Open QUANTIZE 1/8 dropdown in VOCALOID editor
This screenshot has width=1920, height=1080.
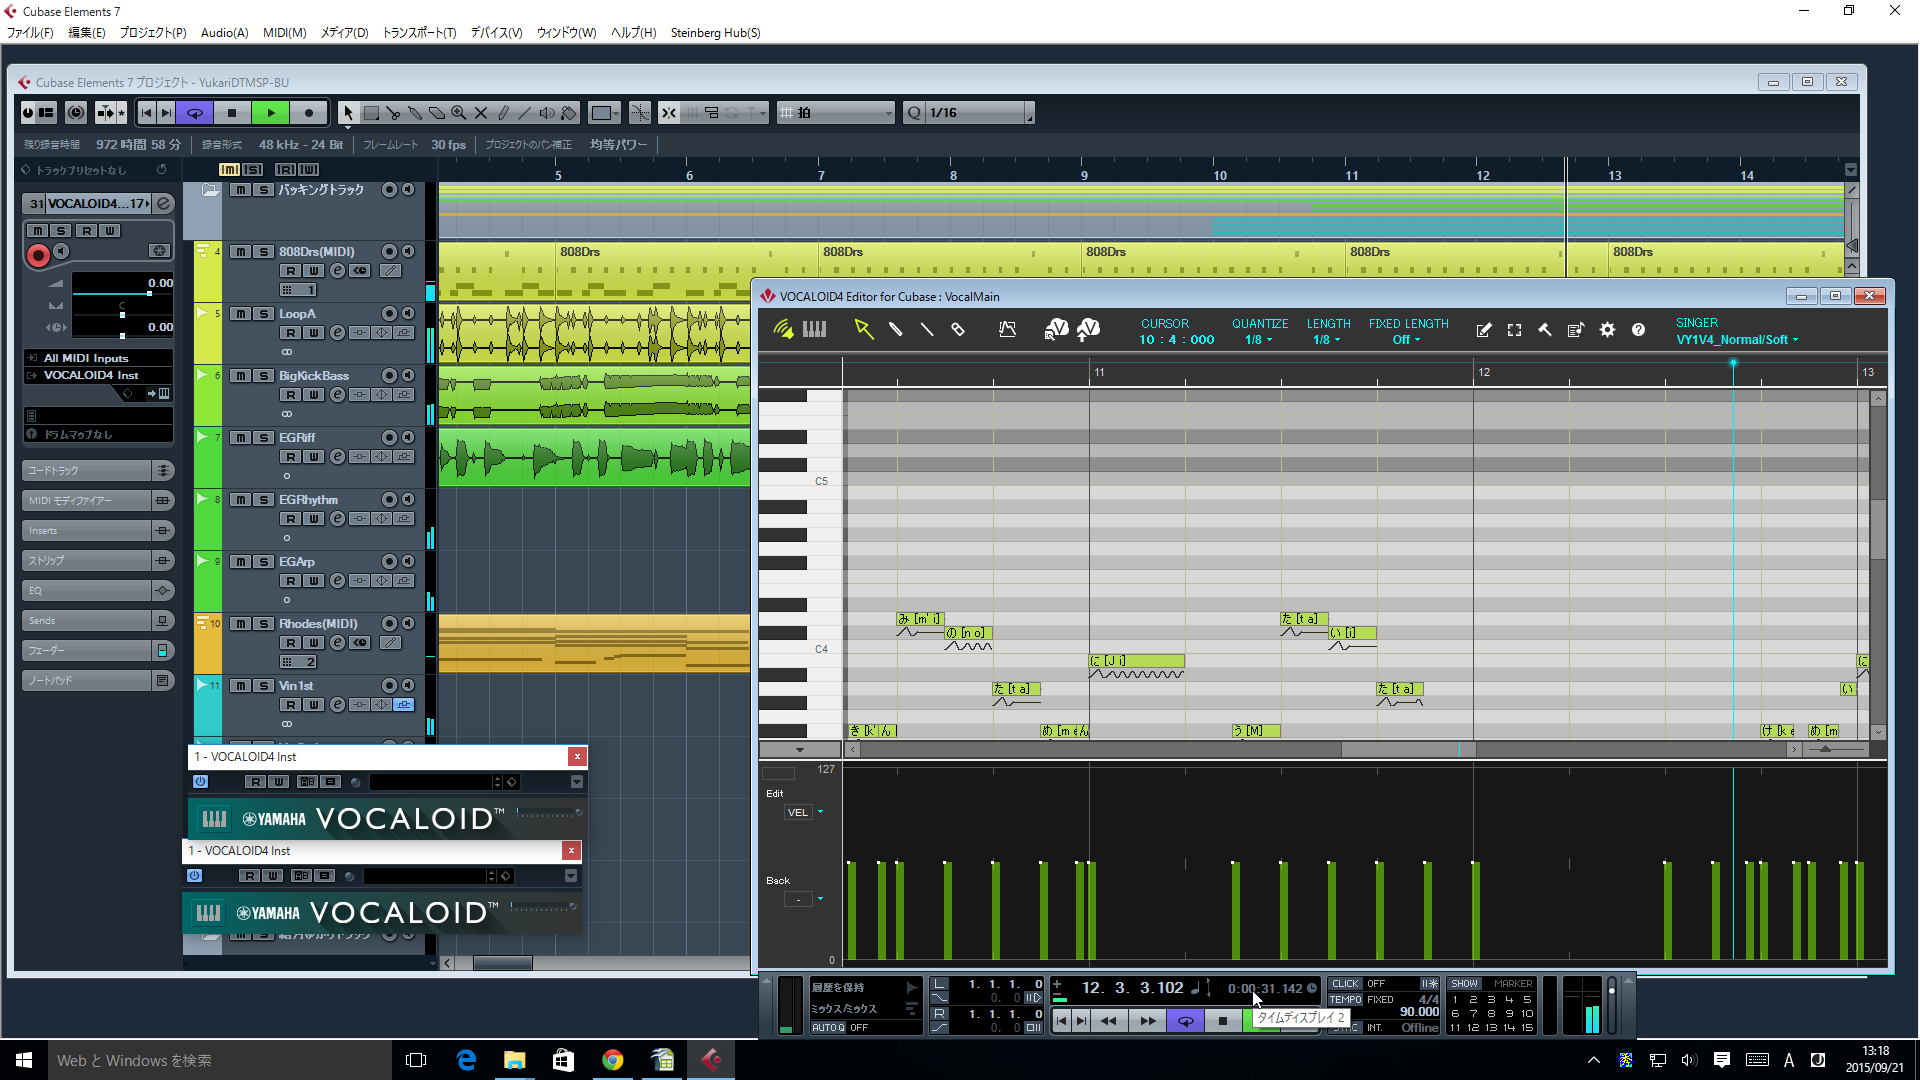pyautogui.click(x=1258, y=340)
